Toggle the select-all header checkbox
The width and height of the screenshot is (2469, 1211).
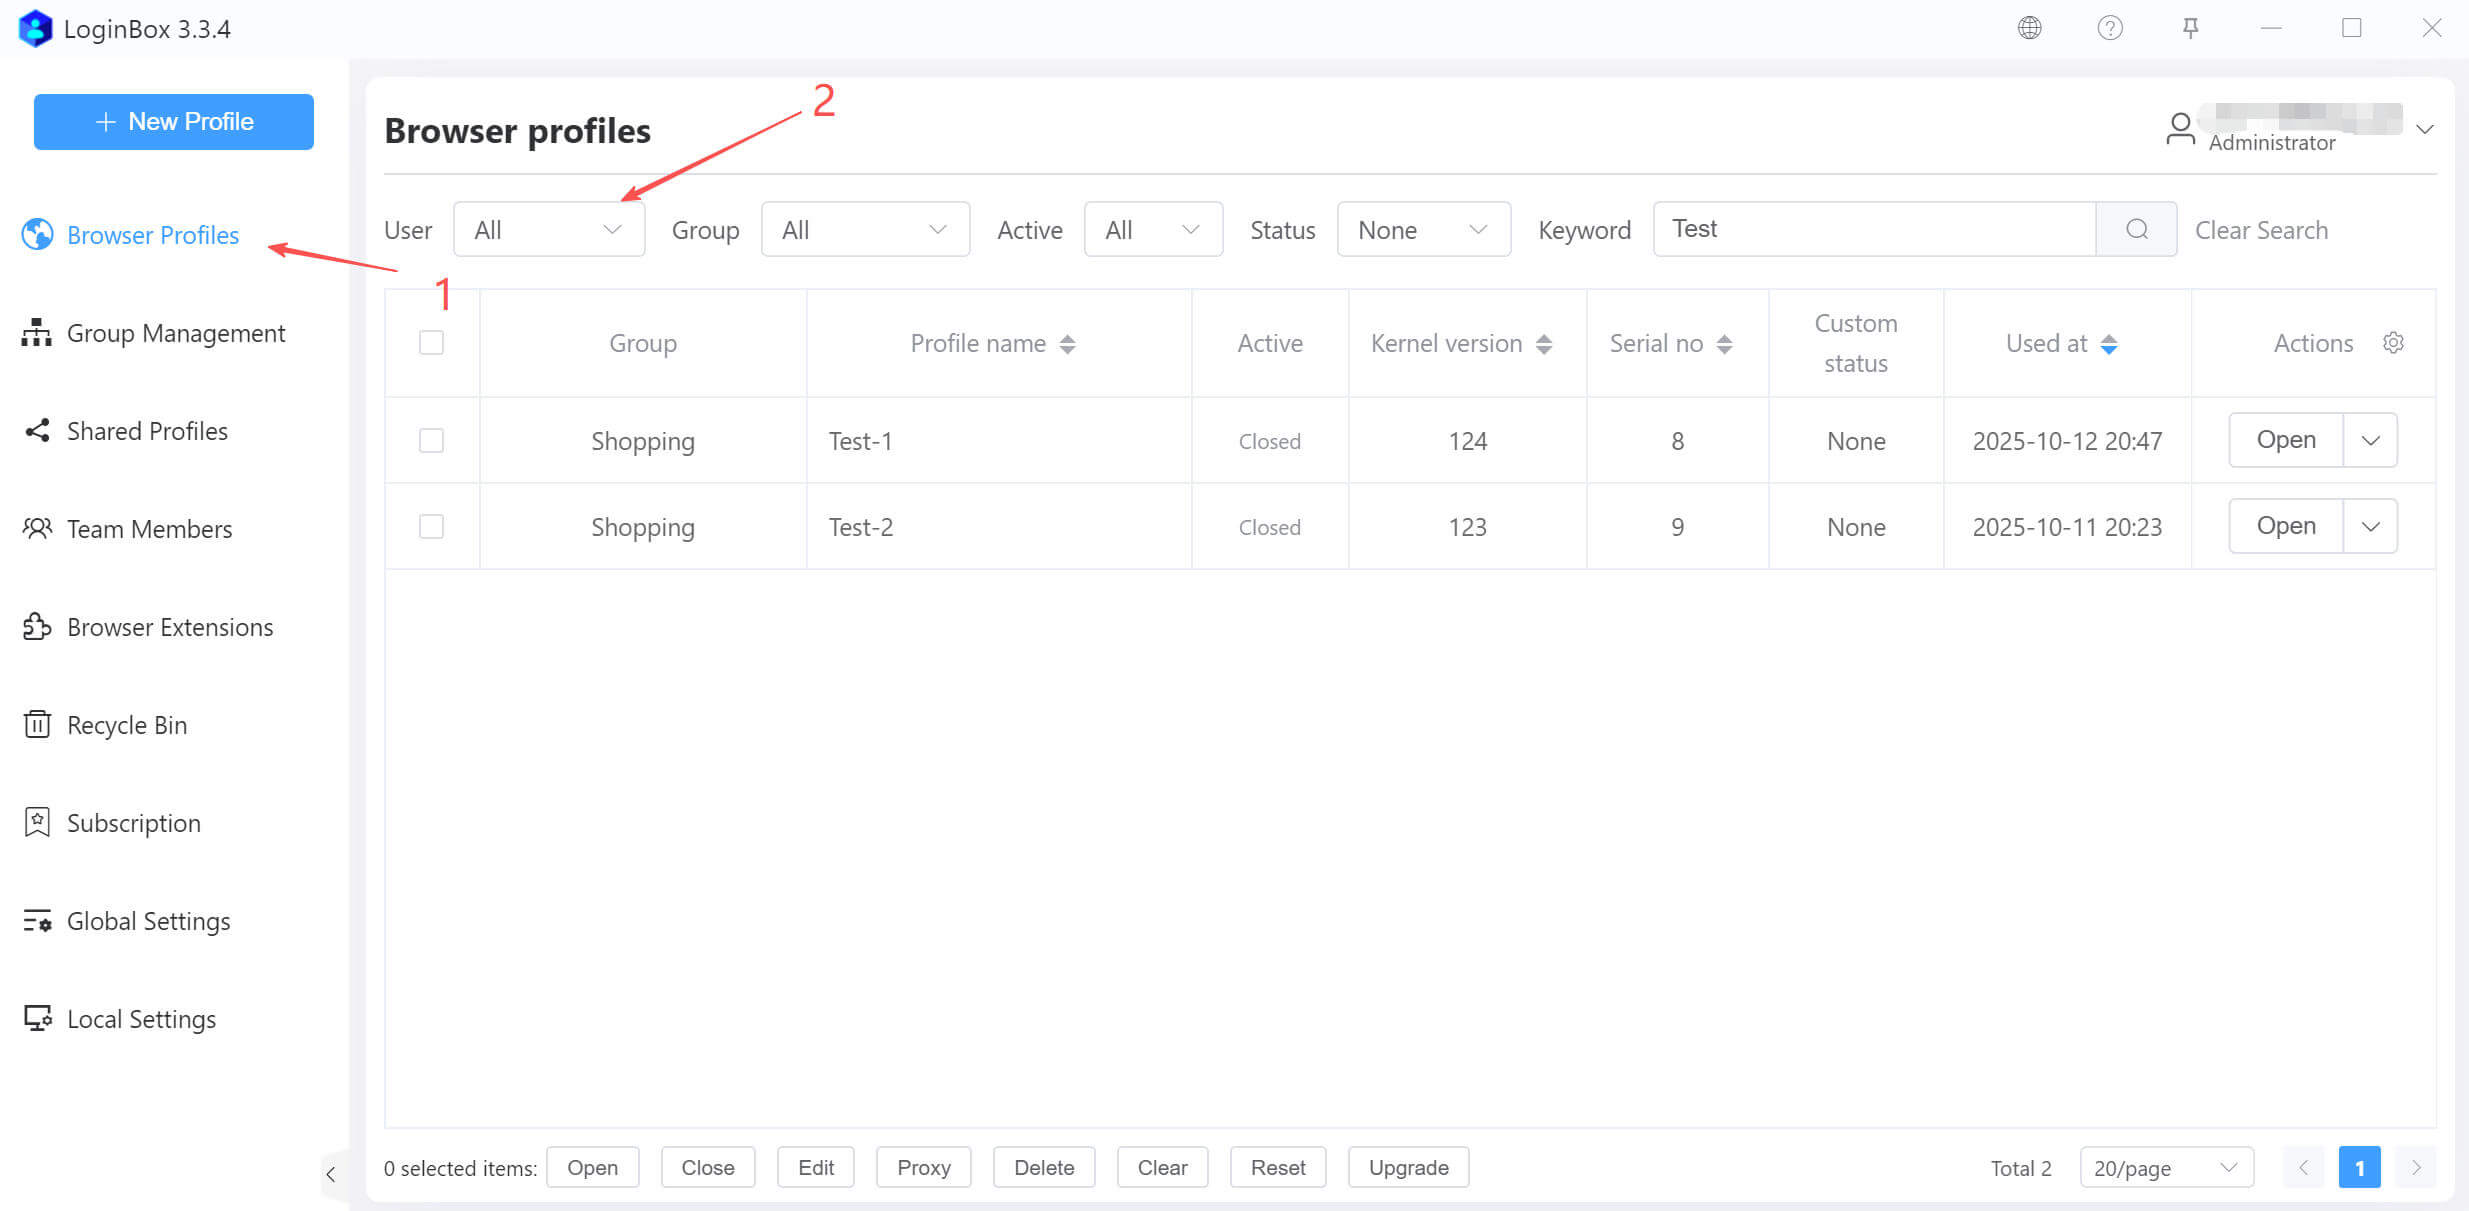click(x=431, y=343)
